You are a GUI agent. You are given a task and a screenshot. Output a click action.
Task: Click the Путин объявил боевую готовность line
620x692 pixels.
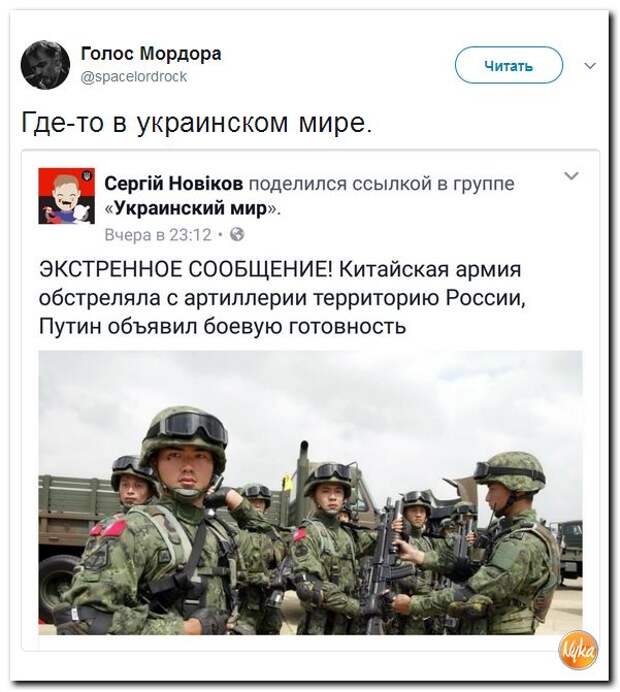point(222,327)
